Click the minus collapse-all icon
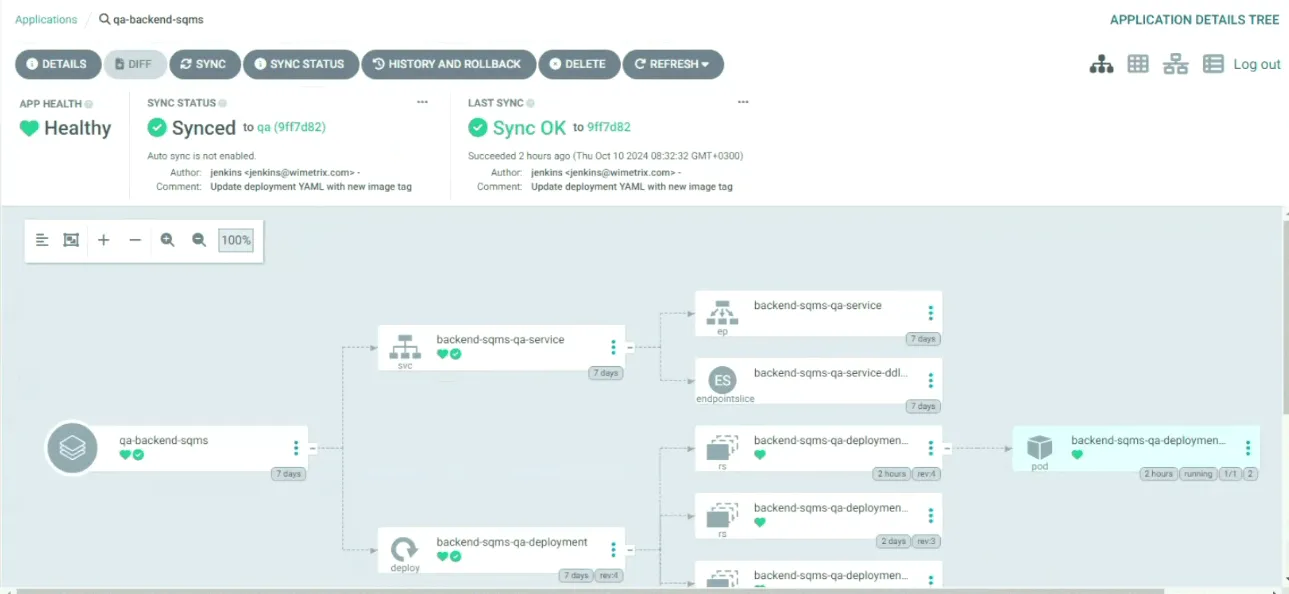Image resolution: width=1289 pixels, height=594 pixels. (135, 240)
